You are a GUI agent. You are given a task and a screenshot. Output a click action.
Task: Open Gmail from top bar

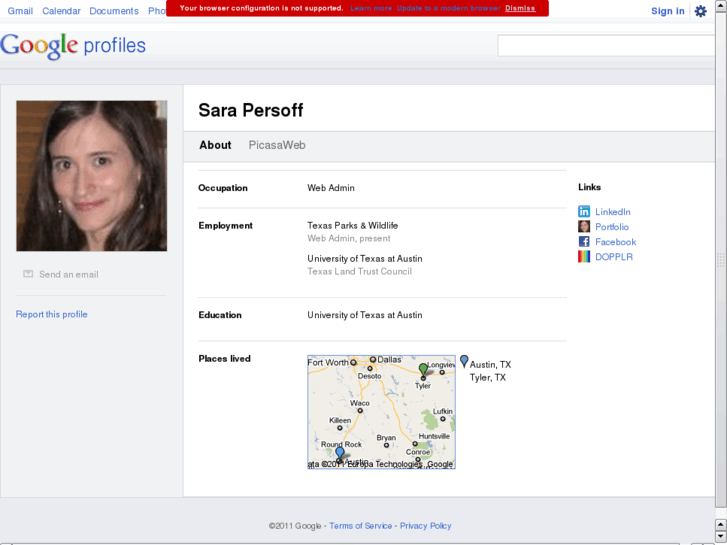pos(20,11)
